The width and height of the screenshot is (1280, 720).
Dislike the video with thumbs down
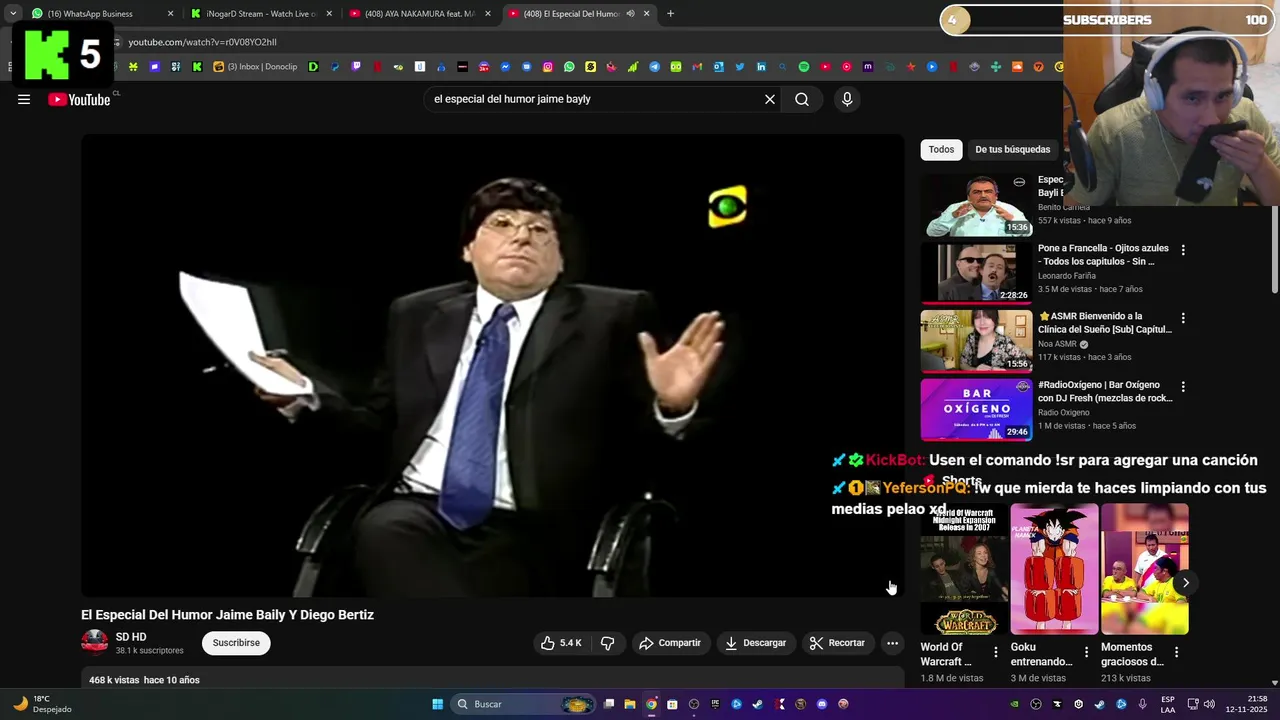[607, 643]
